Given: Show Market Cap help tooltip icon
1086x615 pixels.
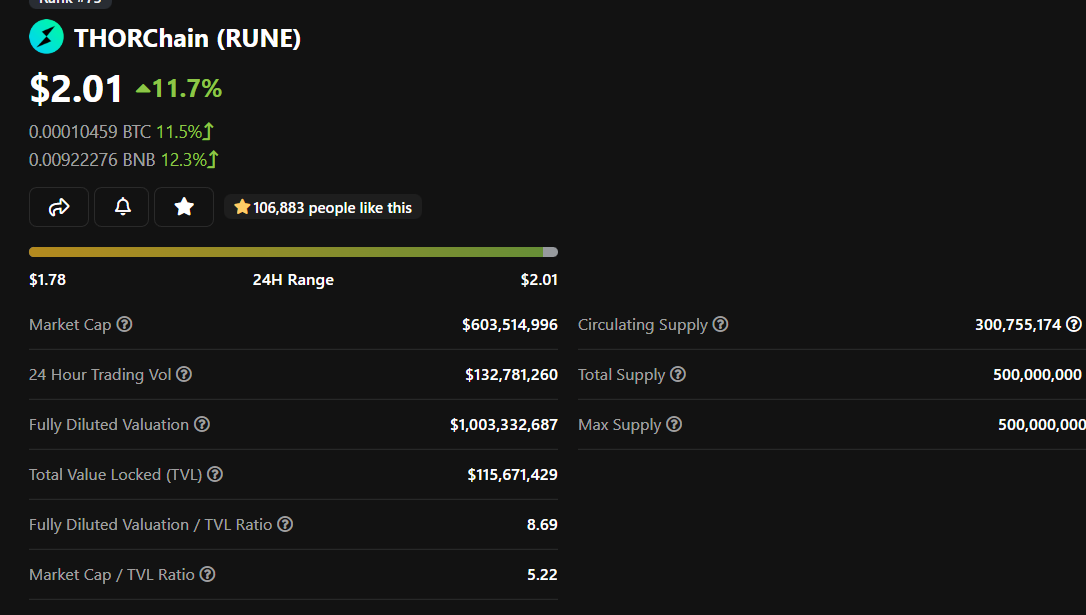Looking at the screenshot, I should 125,324.
